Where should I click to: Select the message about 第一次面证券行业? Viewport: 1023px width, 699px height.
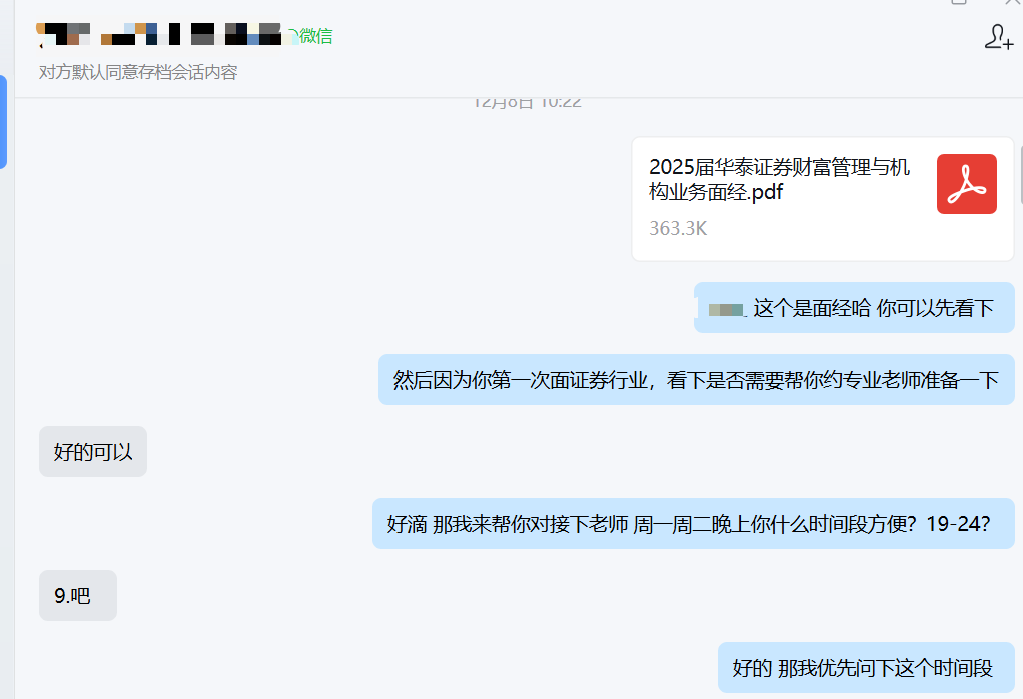pos(696,380)
